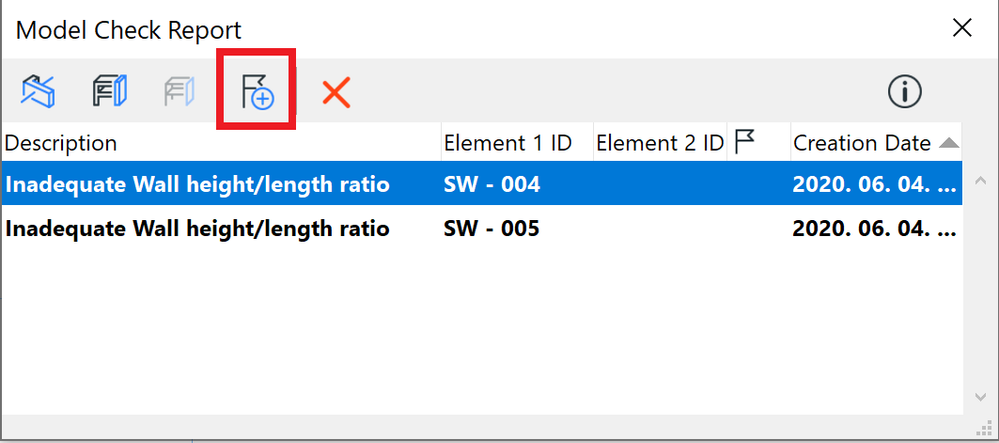This screenshot has height=443, width=999.
Task: Close the Model Check Report dialog
Action: click(962, 28)
